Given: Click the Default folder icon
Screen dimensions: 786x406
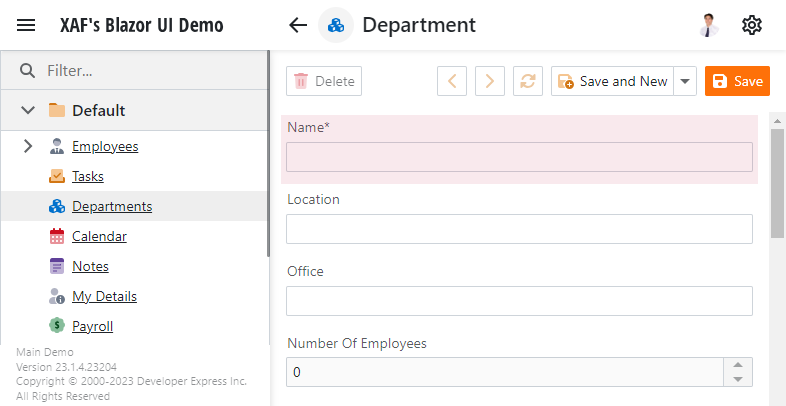Looking at the screenshot, I should [57, 110].
